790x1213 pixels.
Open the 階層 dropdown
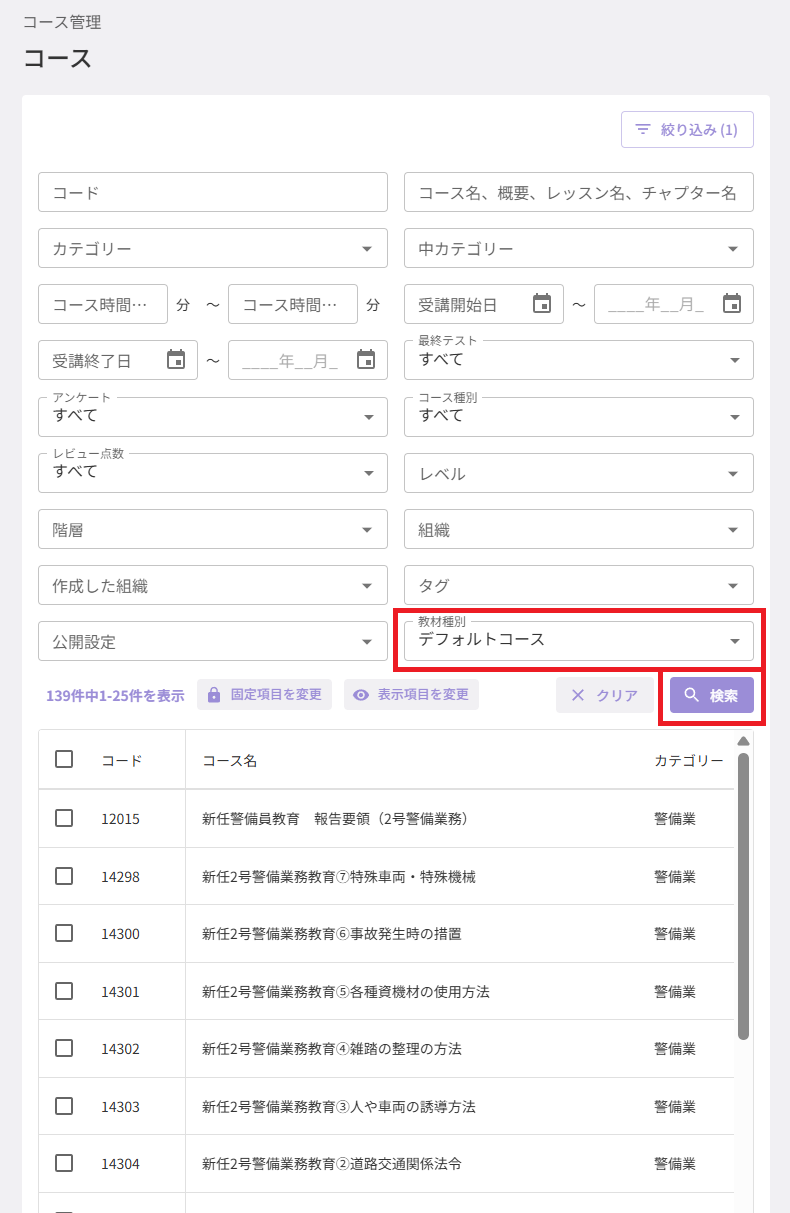(x=213, y=529)
